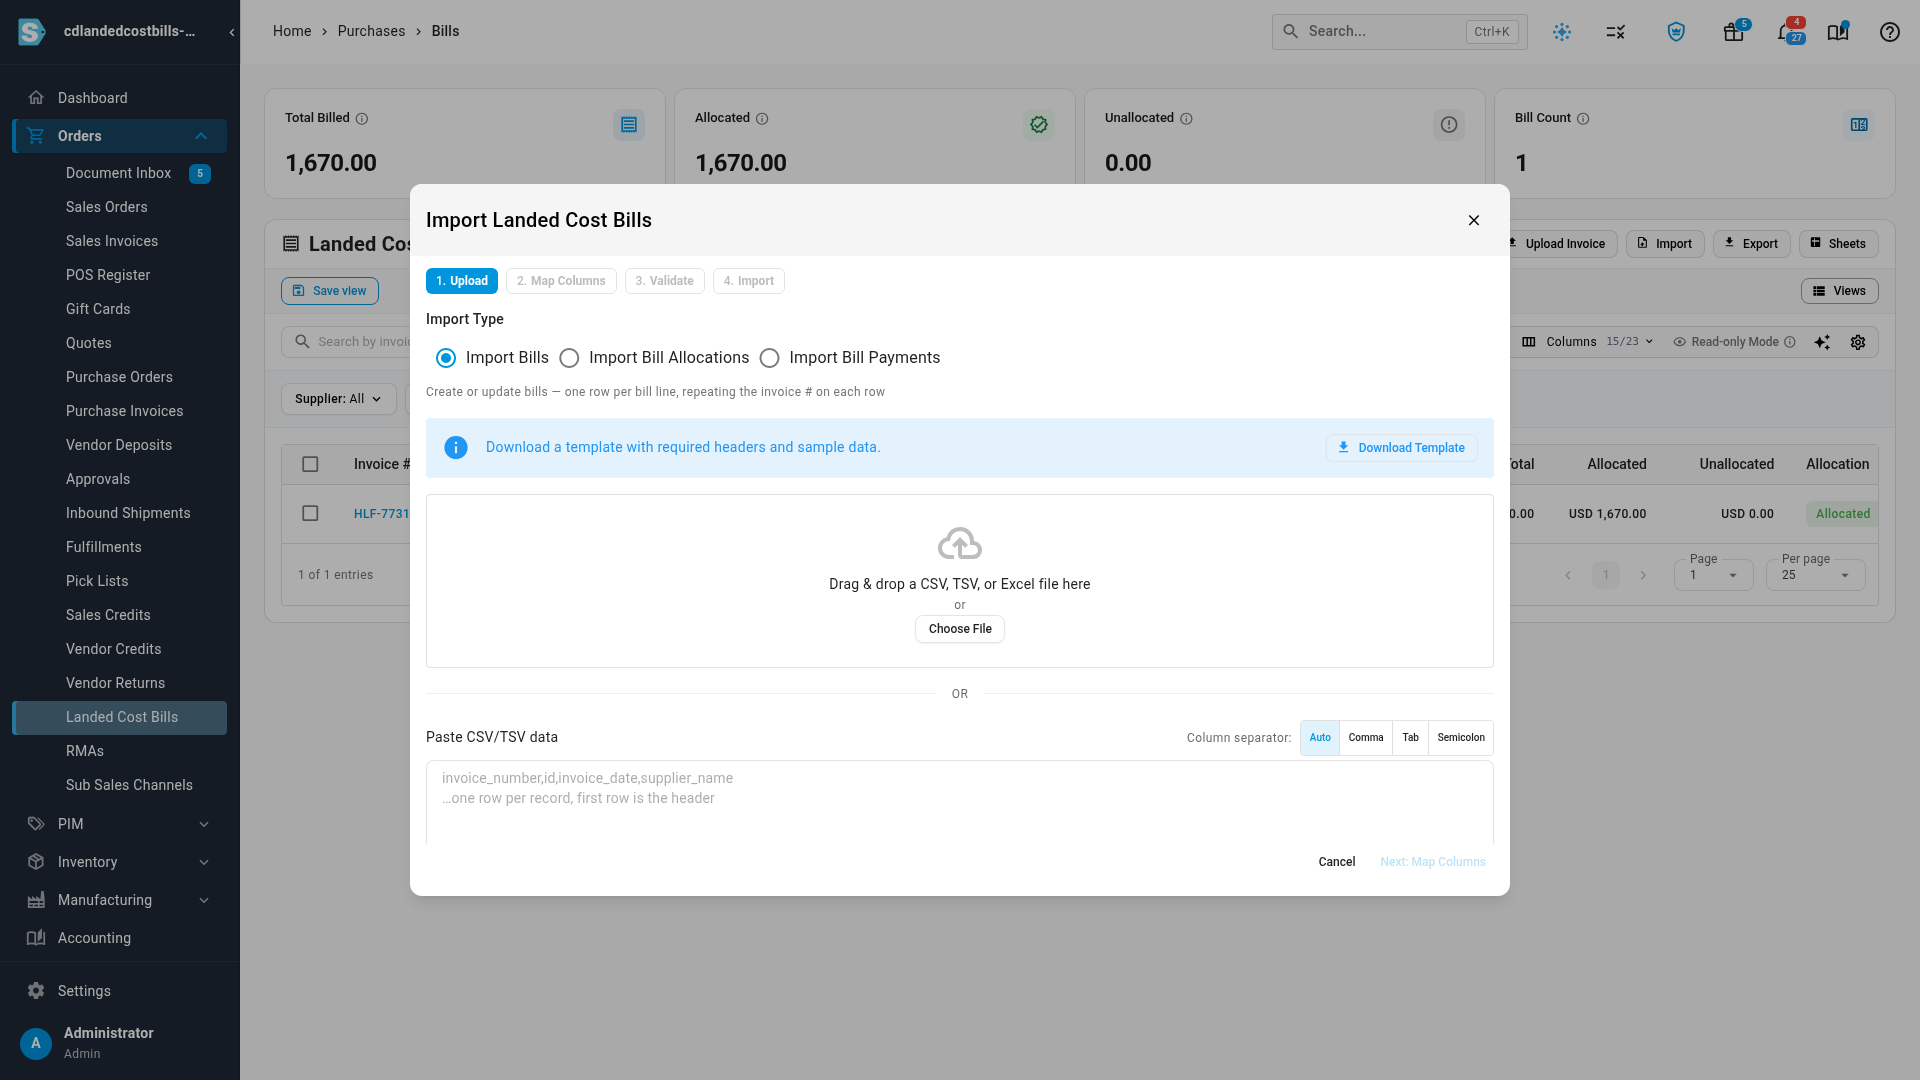Click the info icon next to Total Billed

tap(362, 119)
